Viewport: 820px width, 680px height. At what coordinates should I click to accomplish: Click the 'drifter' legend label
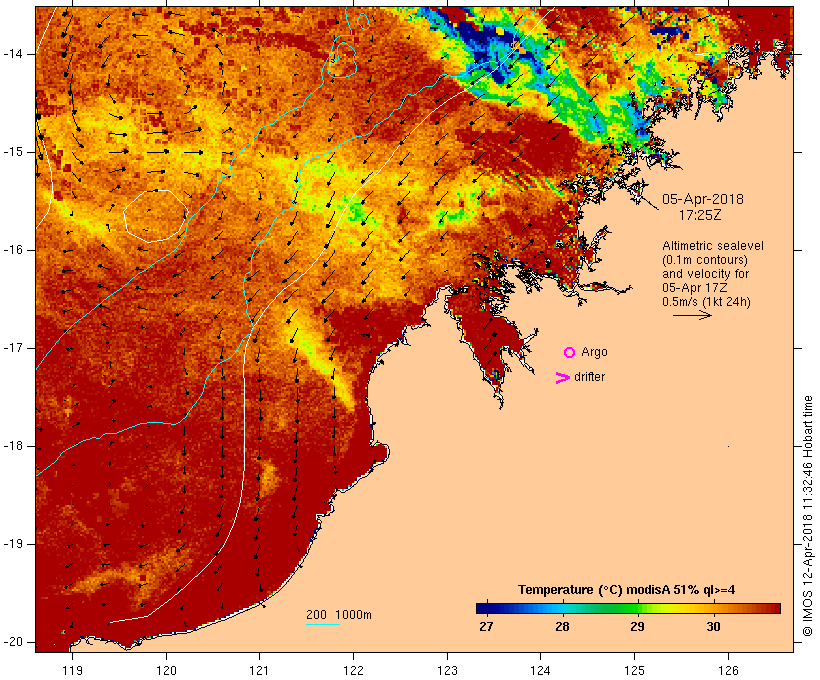pyautogui.click(x=589, y=377)
